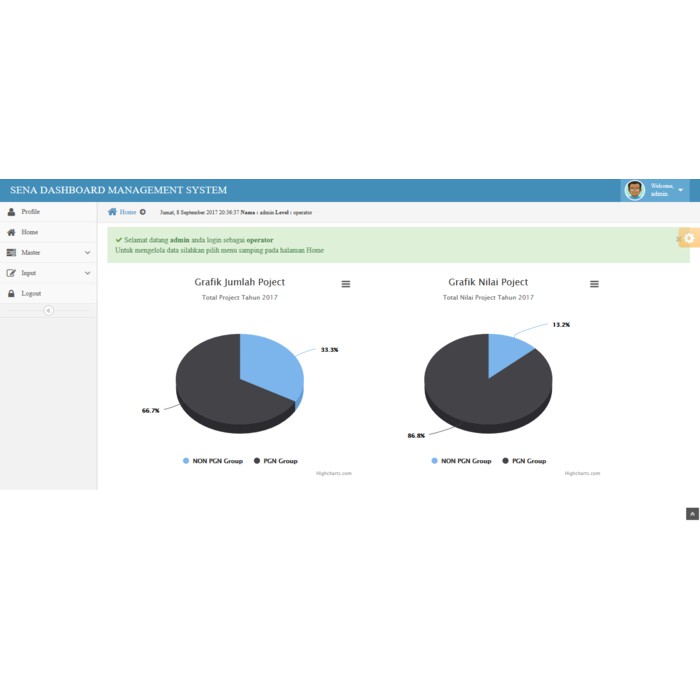
Task: Click the 86.8% data label
Action: tap(416, 436)
